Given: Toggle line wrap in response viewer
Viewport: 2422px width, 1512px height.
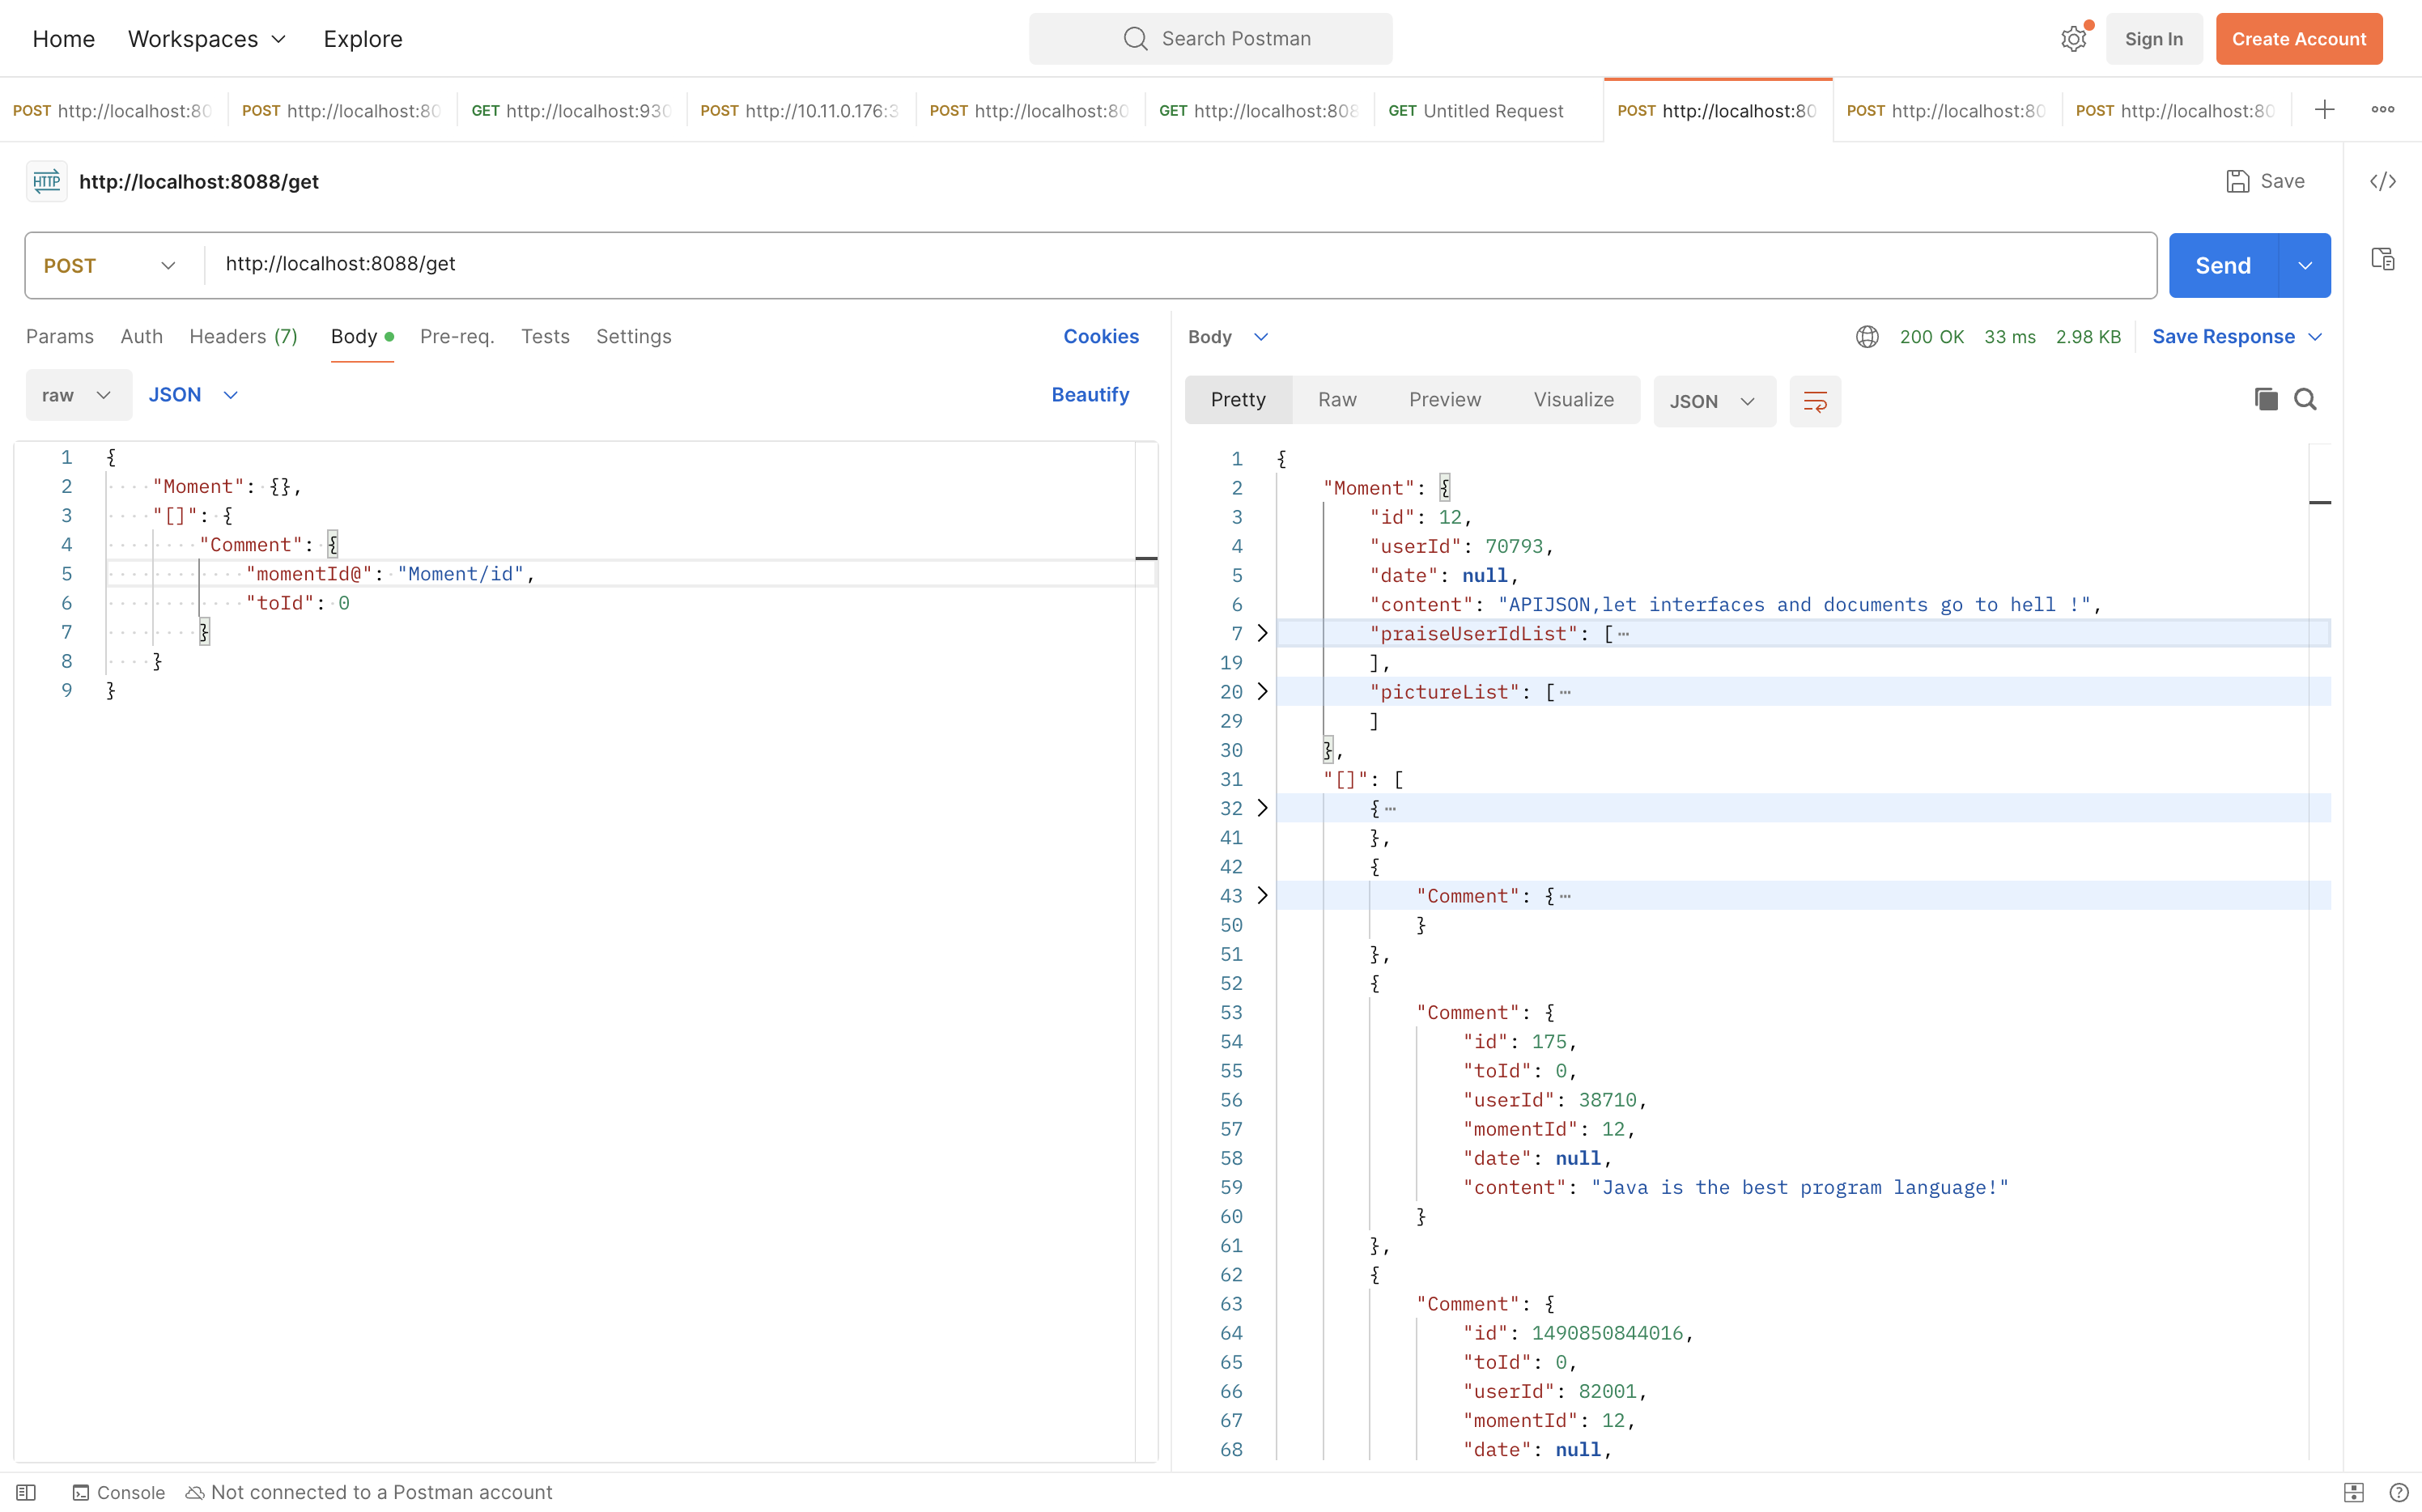Looking at the screenshot, I should click(x=1815, y=401).
